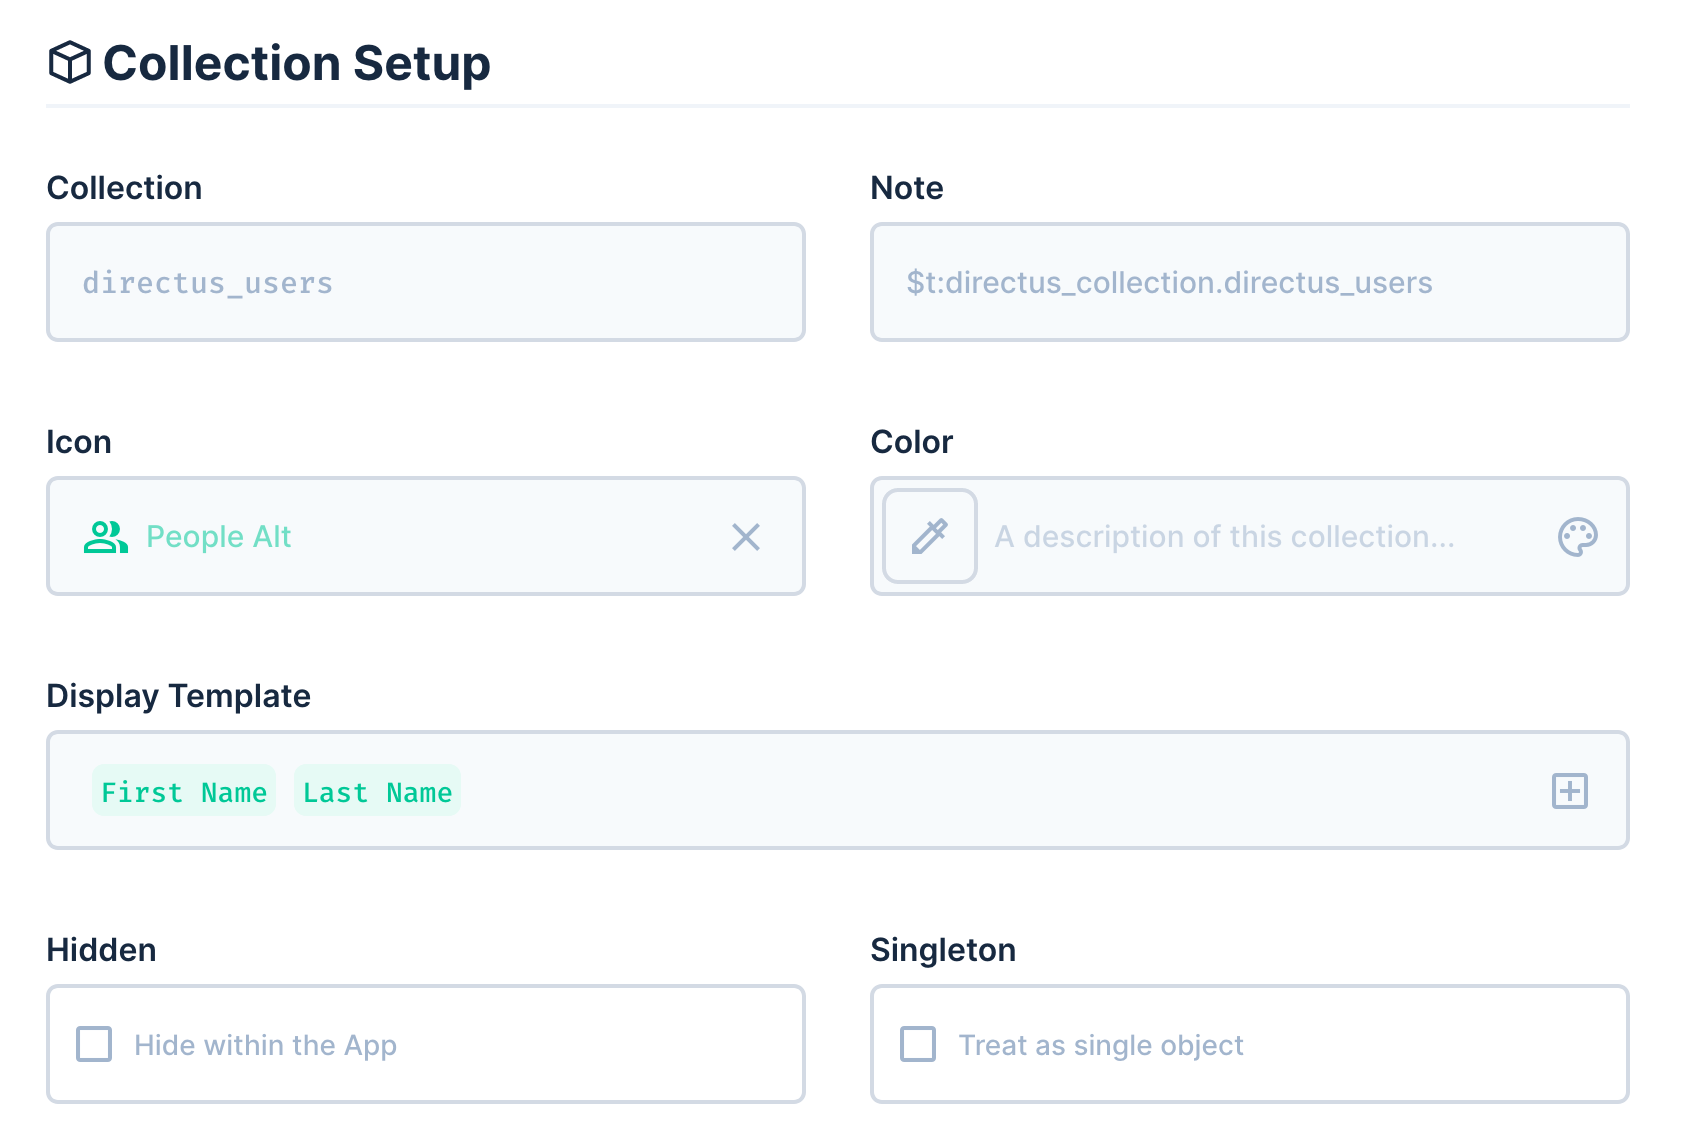Enable Hide within the App checkbox

coord(94,1044)
